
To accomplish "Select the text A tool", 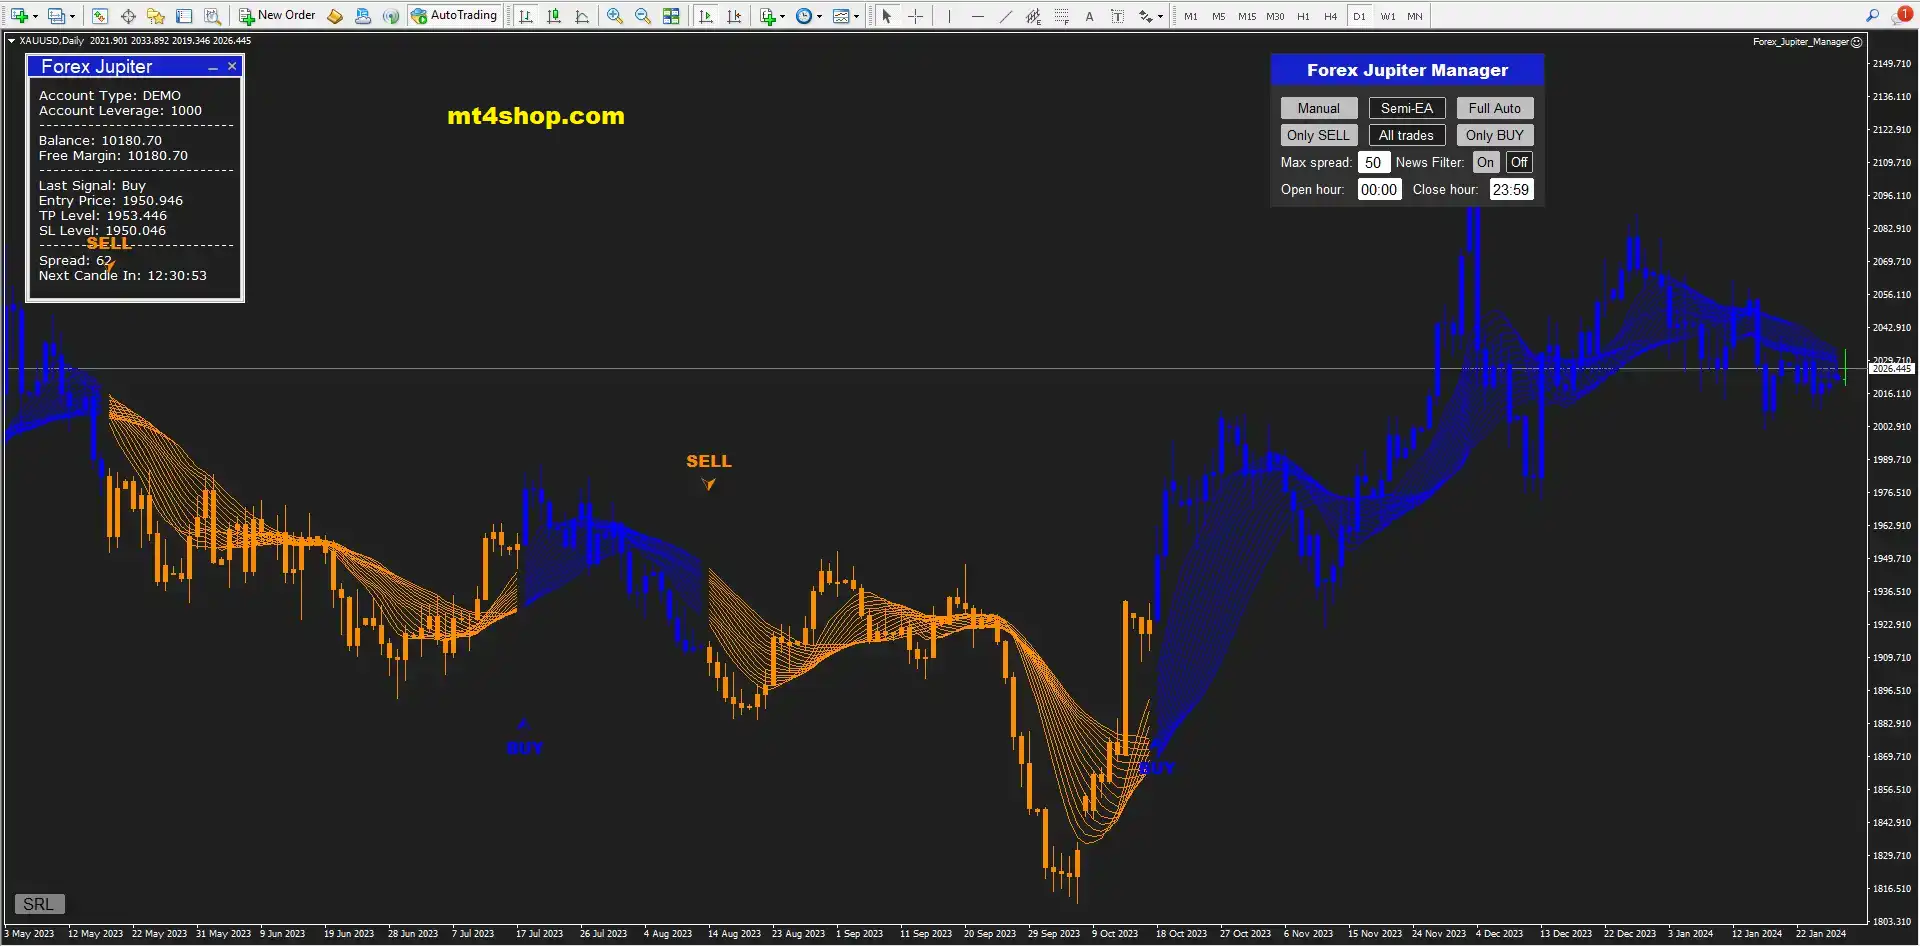I will (1089, 16).
